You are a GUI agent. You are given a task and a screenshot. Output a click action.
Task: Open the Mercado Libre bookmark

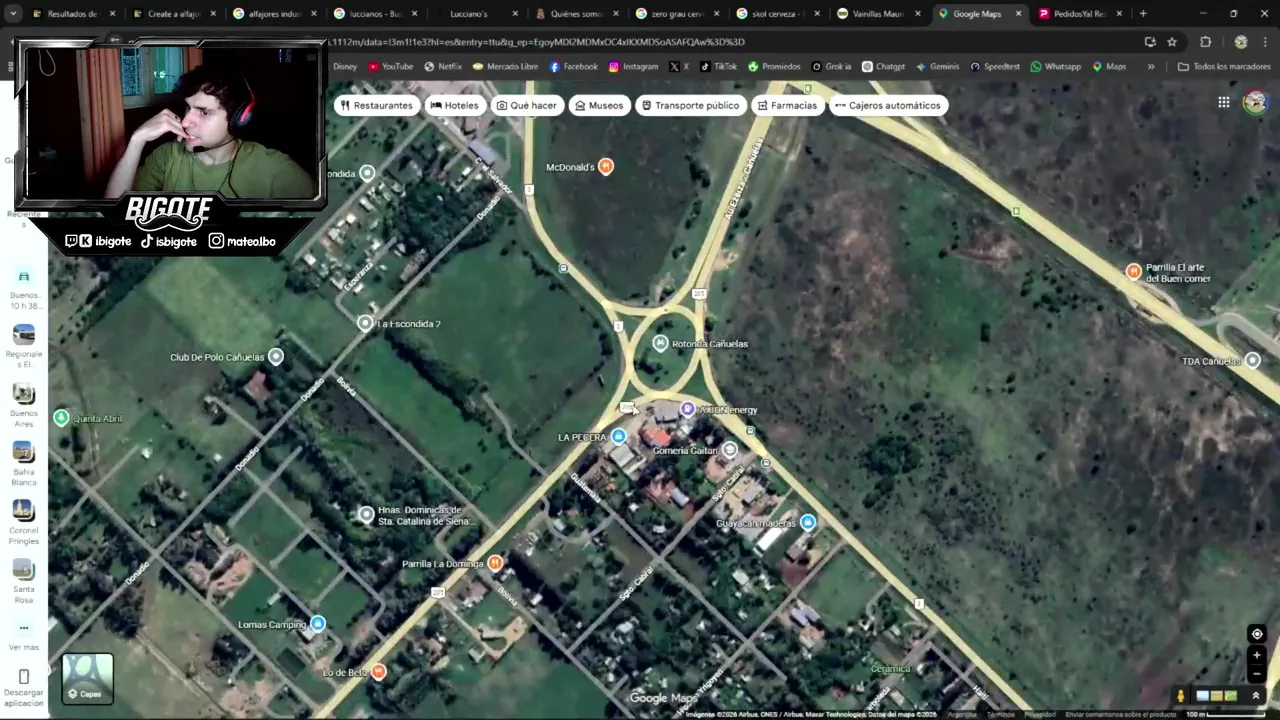pyautogui.click(x=506, y=67)
